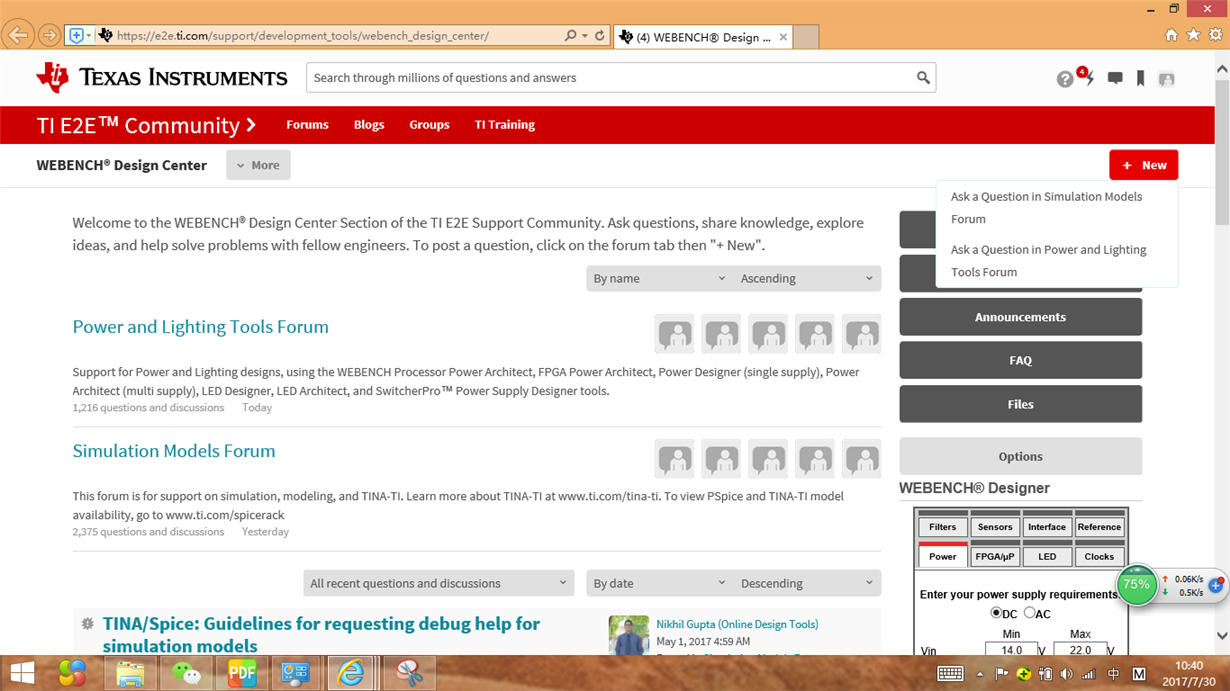1230x691 pixels.
Task: Select the AC radio button
Action: [1030, 613]
